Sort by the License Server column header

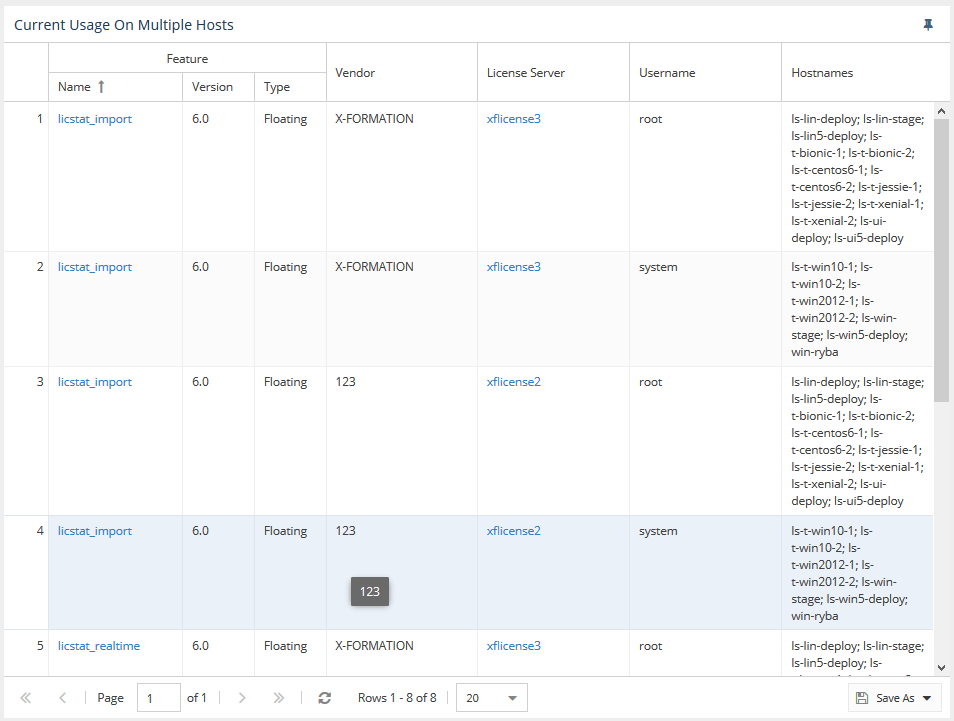[x=554, y=72]
